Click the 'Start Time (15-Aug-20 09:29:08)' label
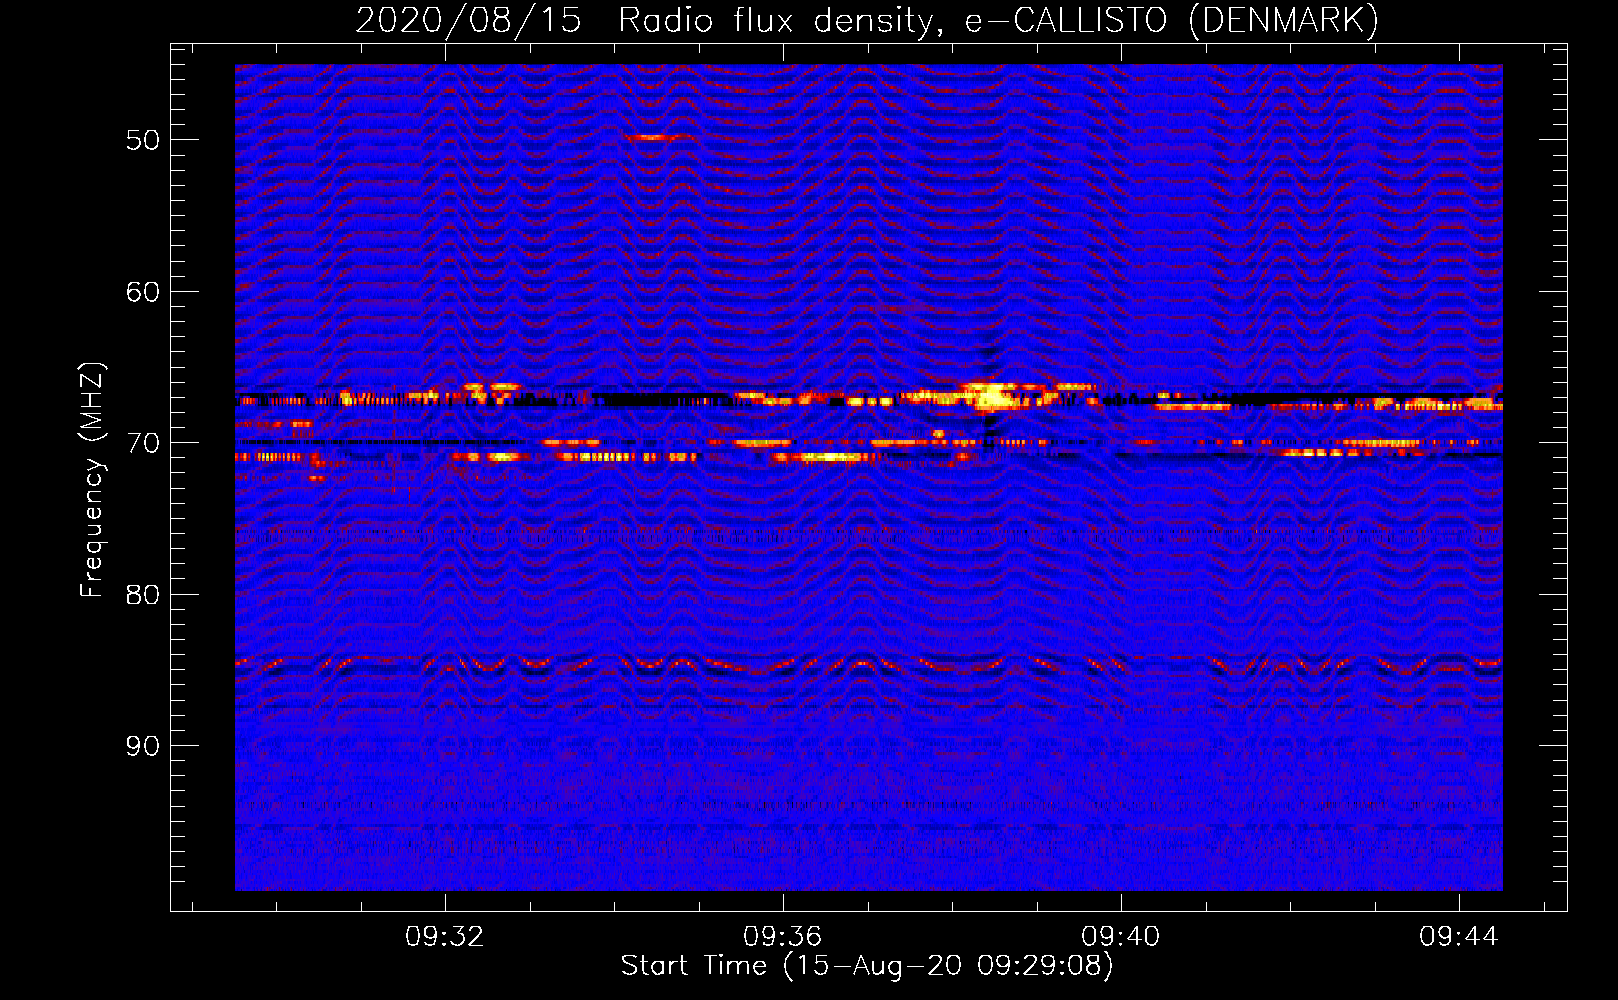 coord(867,966)
